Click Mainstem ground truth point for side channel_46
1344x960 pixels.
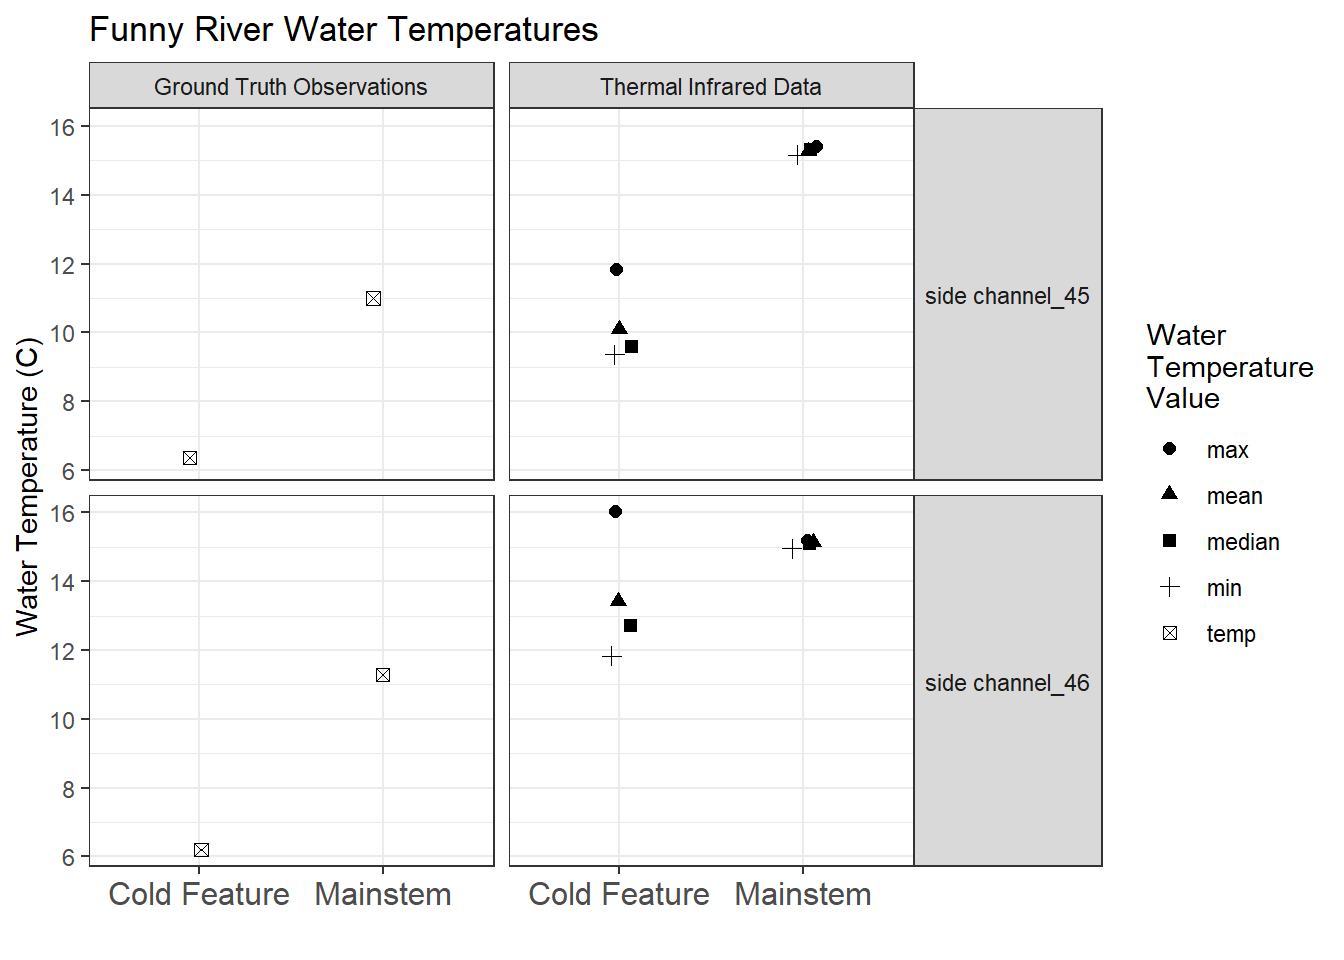click(382, 675)
